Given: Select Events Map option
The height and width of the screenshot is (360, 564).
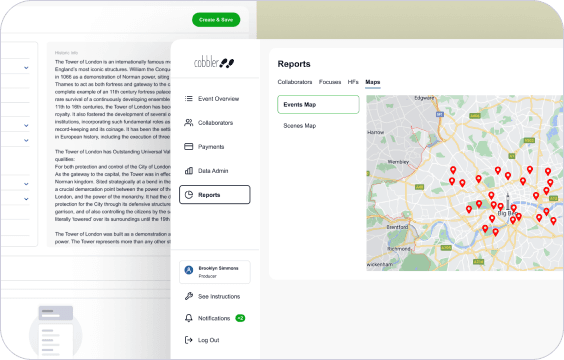Looking at the screenshot, I should pyautogui.click(x=318, y=105).
